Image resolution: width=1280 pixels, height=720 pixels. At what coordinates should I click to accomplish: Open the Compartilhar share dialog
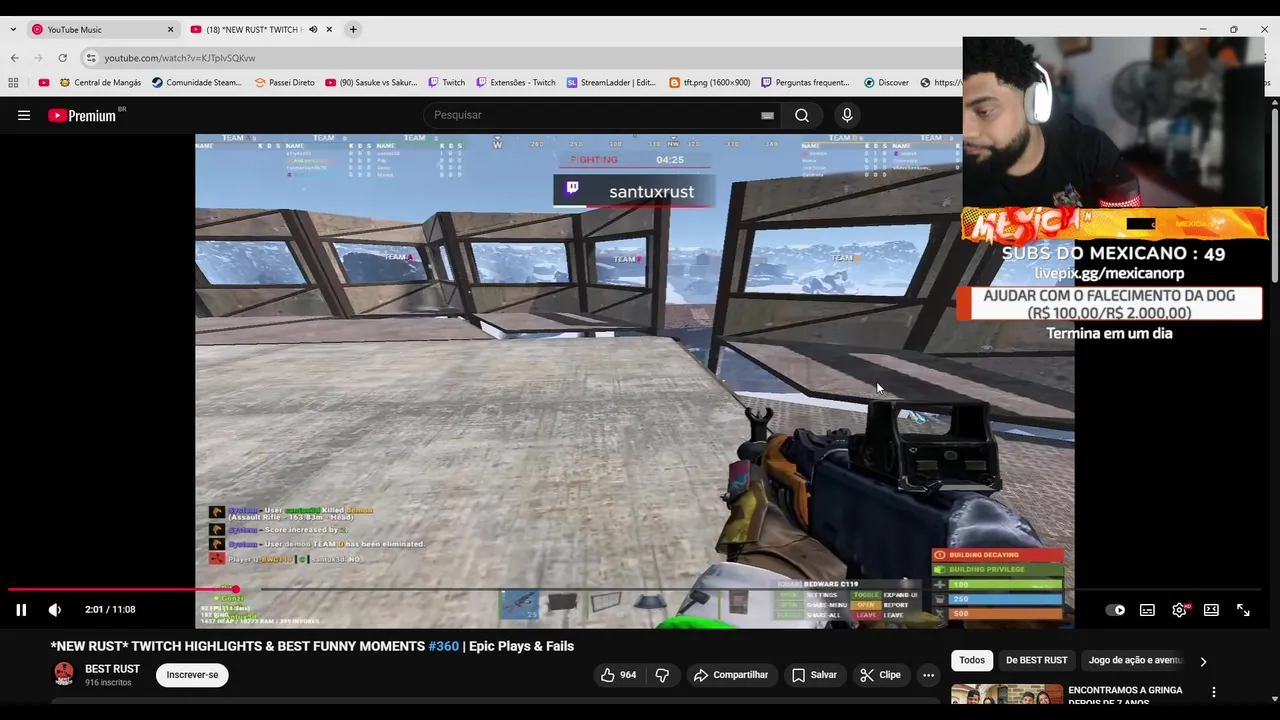pos(731,675)
